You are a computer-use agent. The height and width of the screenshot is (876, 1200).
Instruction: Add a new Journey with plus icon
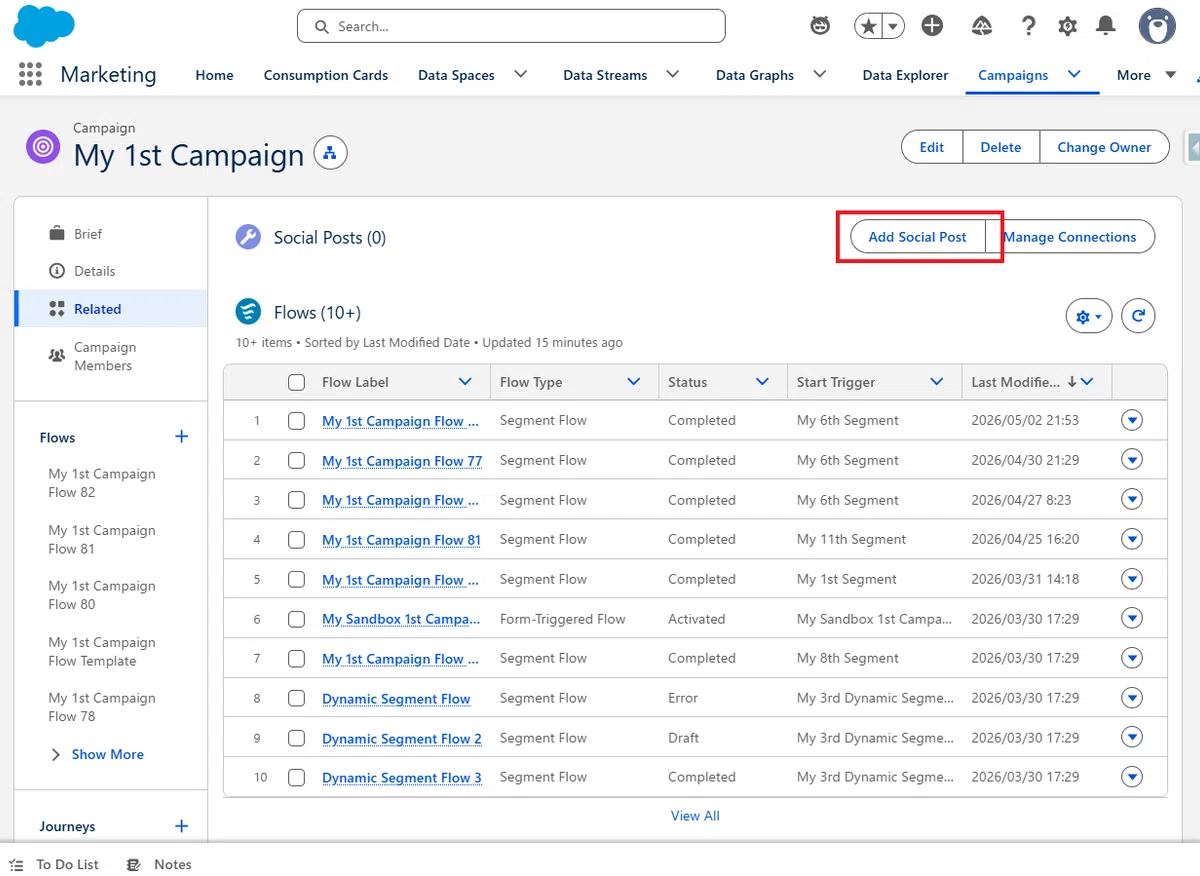tap(182, 826)
